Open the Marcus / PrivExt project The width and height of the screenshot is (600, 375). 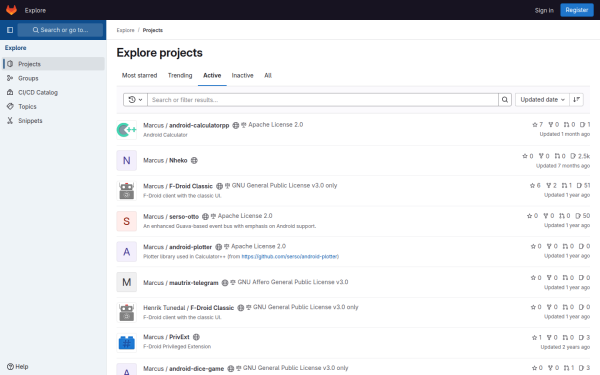coord(166,337)
